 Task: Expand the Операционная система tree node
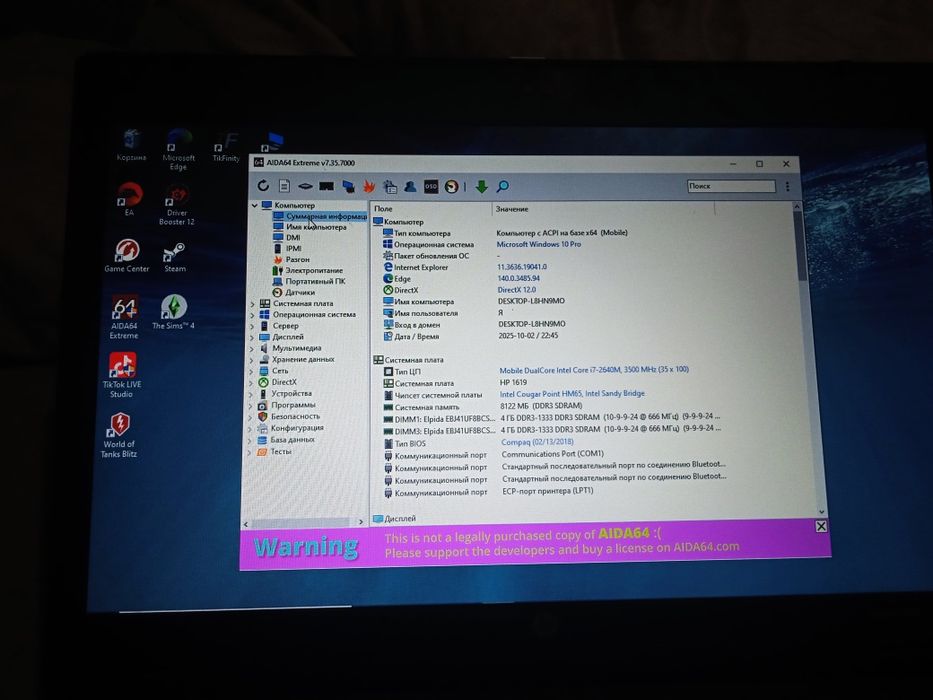point(252,315)
